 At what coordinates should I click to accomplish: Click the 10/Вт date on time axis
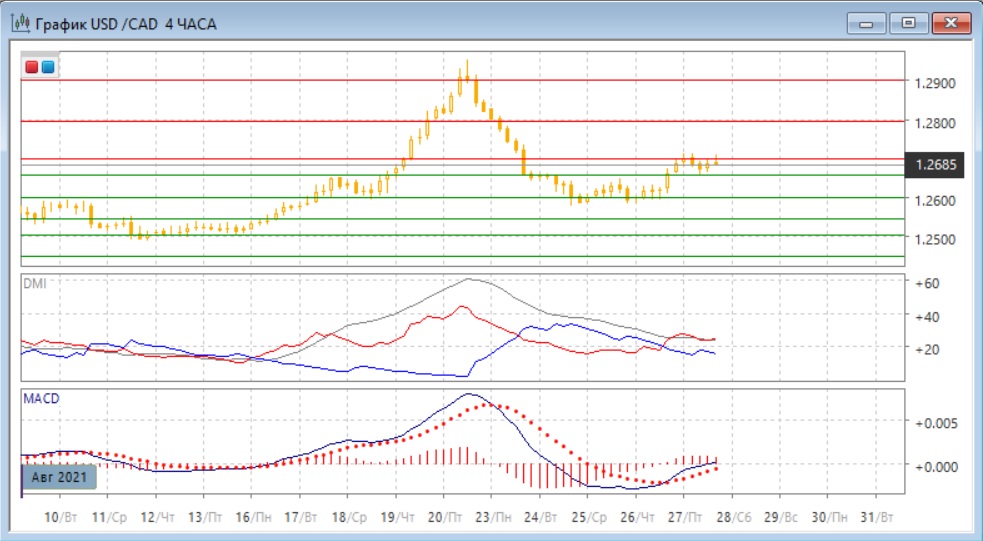point(59,518)
